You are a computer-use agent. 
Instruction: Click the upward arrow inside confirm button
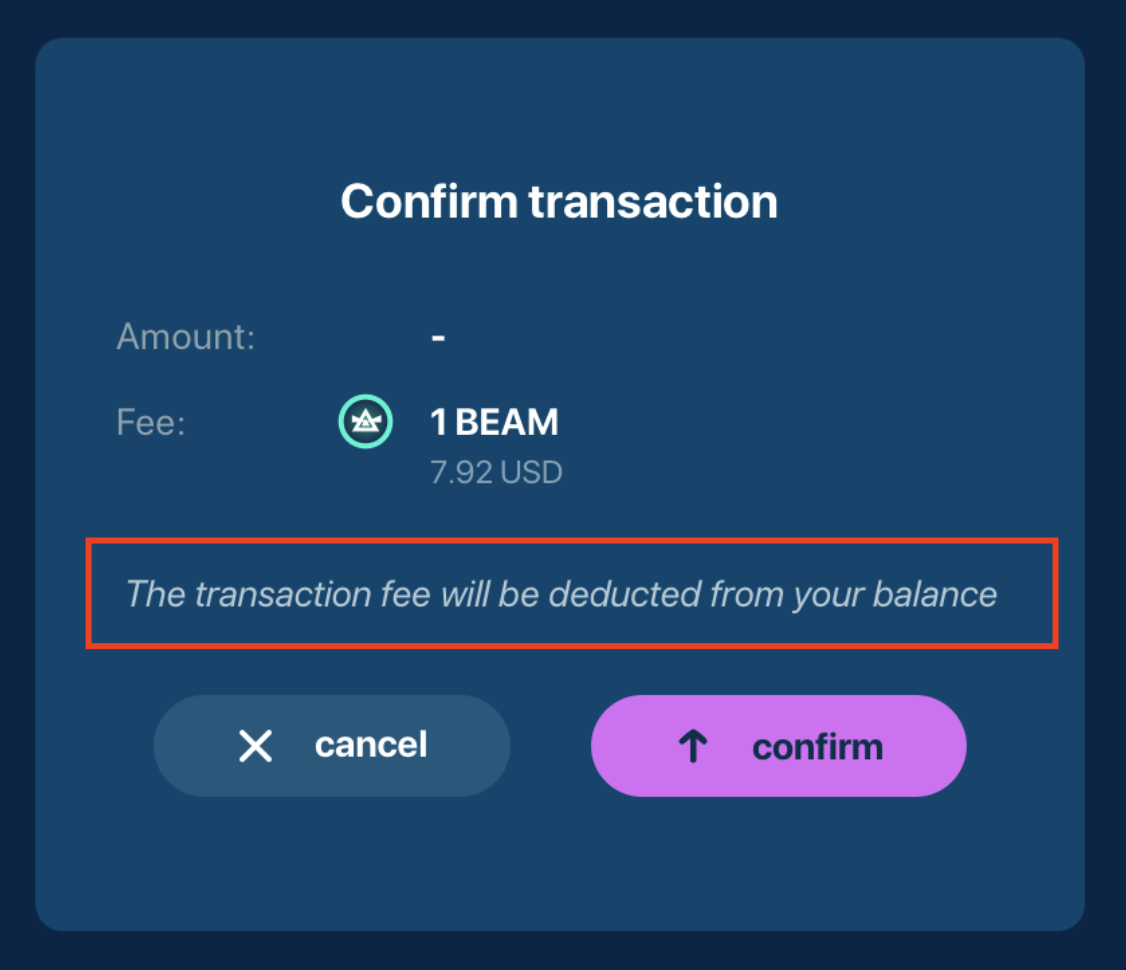click(x=695, y=745)
